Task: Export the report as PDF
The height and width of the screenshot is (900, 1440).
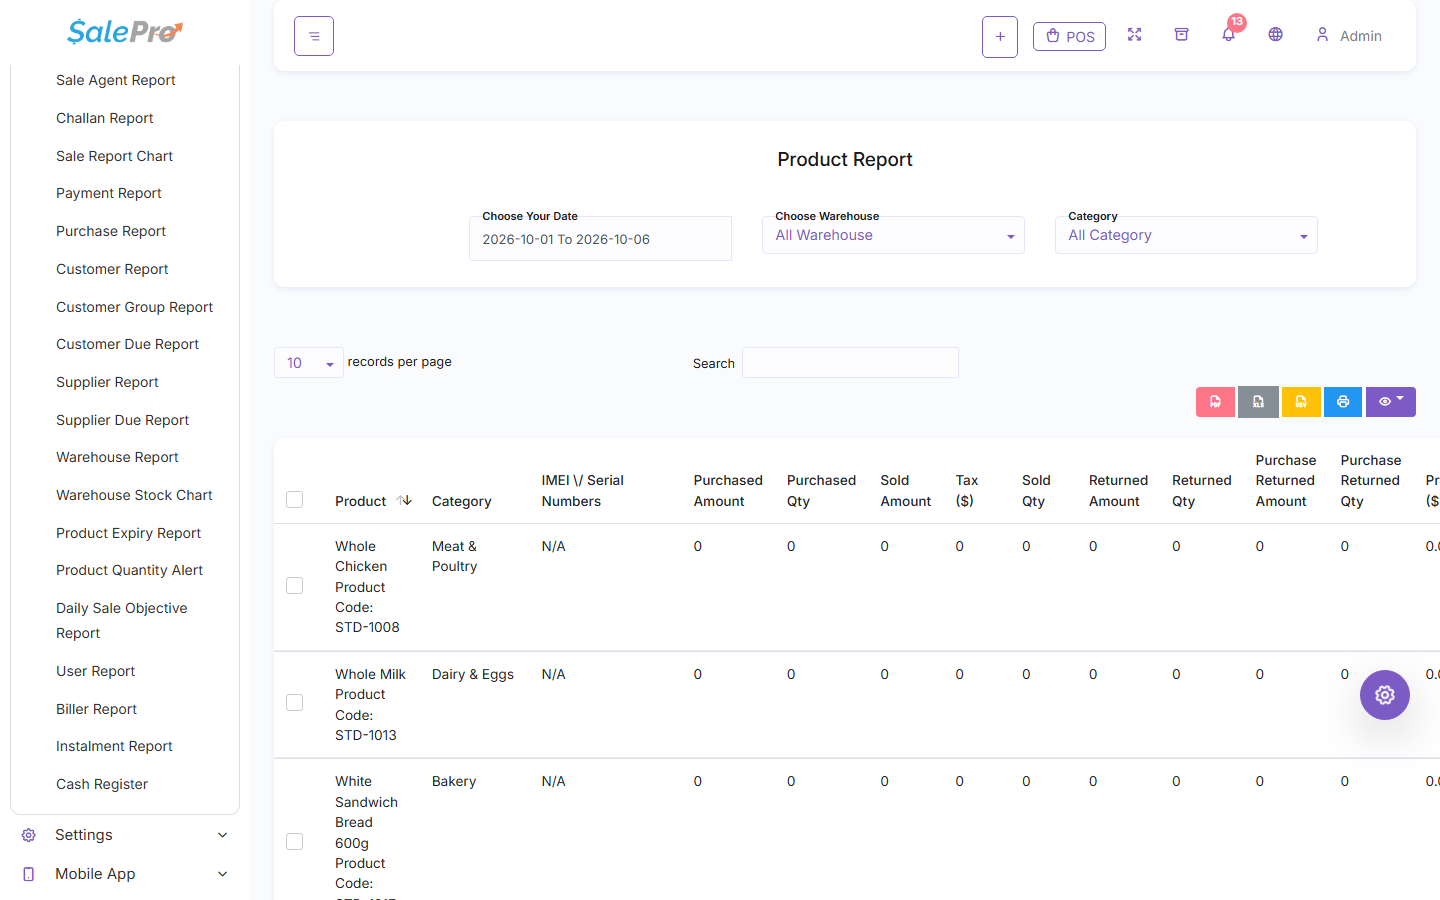Action: (1215, 402)
